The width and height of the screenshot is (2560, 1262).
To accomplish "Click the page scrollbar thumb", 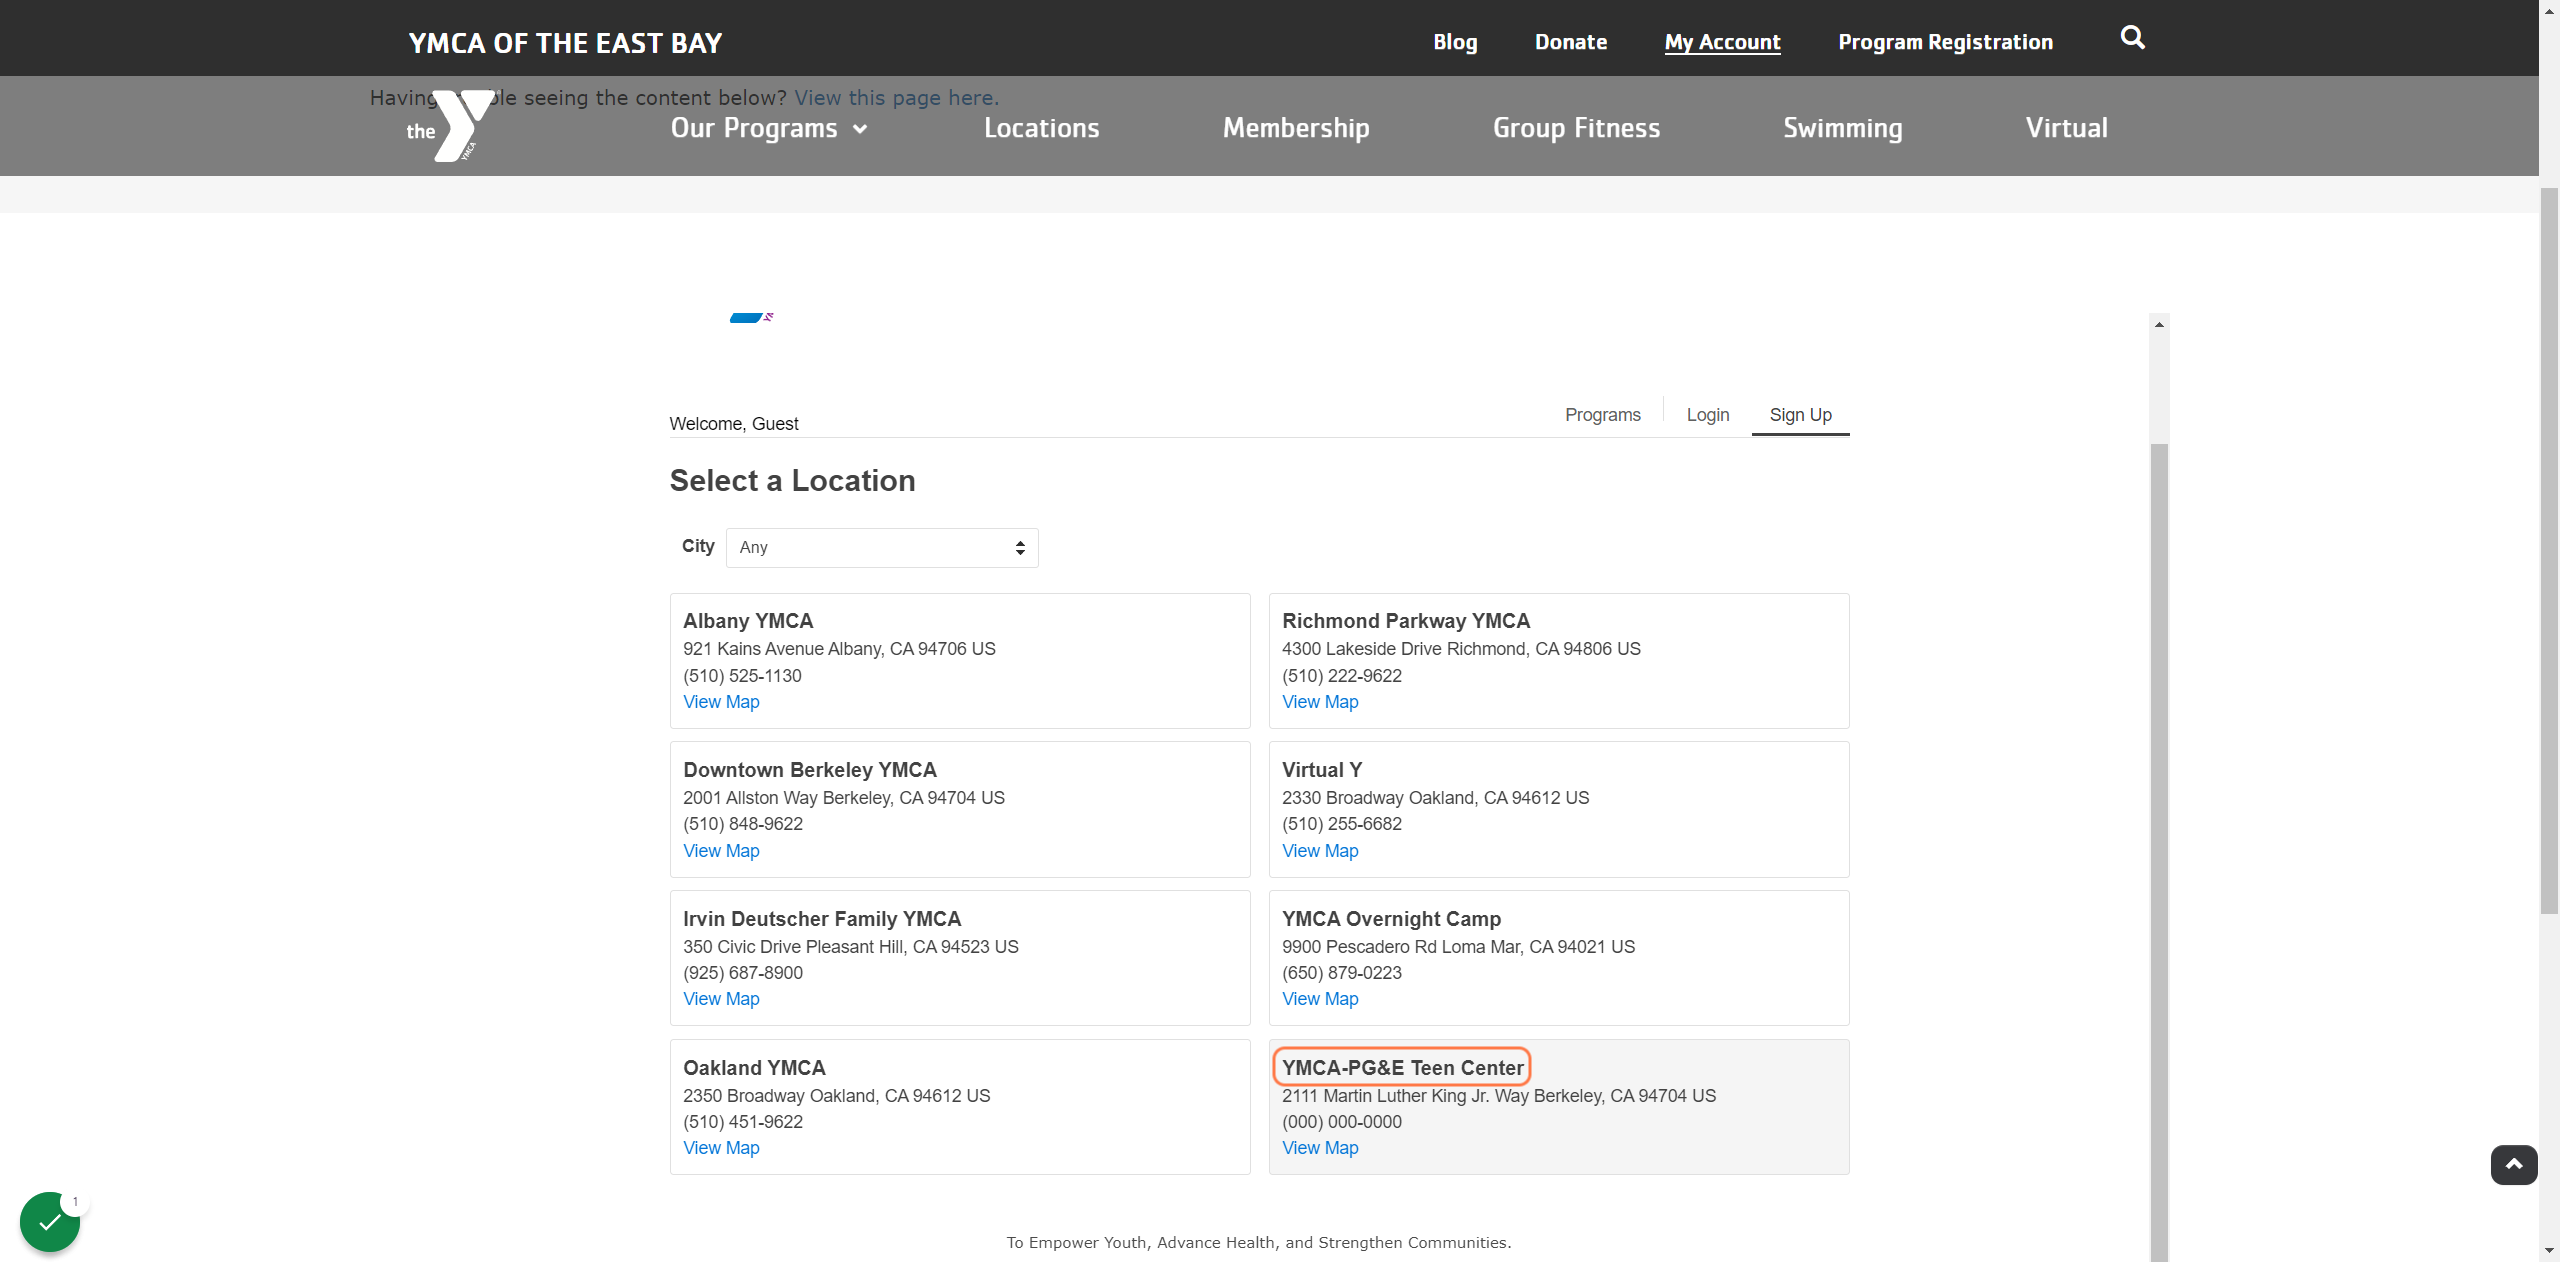I will click(x=2549, y=550).
